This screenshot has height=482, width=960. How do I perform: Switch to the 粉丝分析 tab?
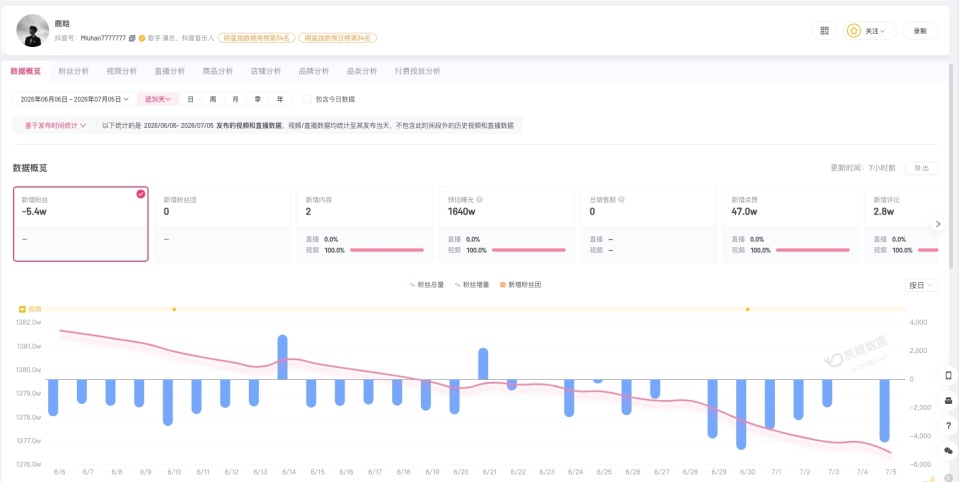(x=73, y=71)
